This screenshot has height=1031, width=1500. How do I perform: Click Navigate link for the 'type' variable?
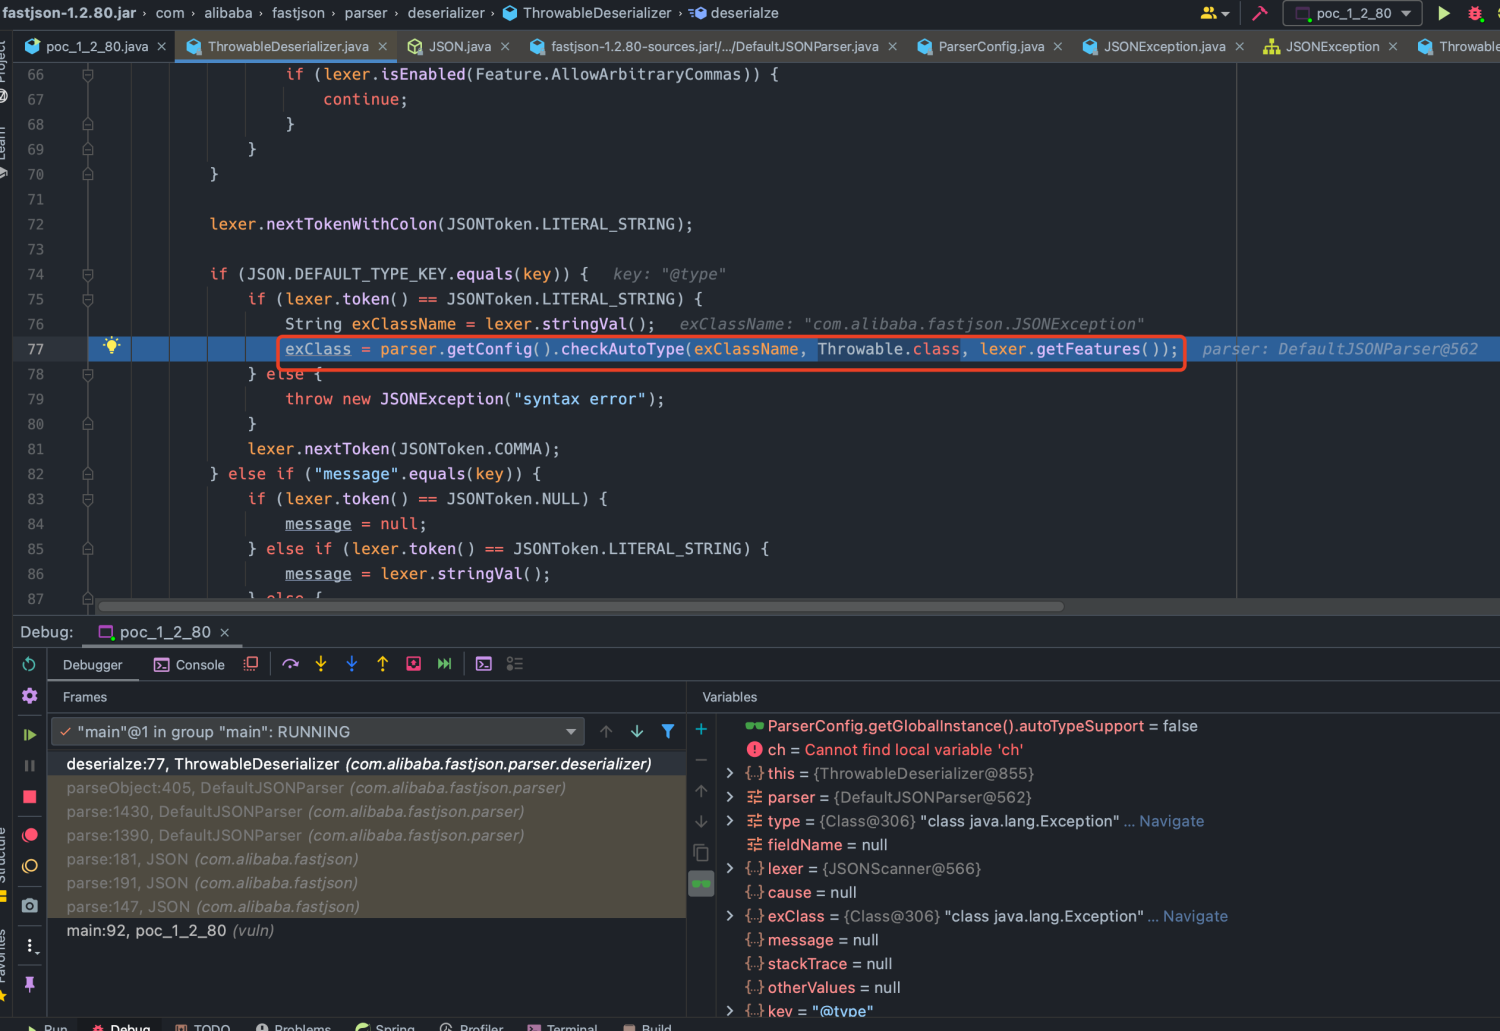(x=1171, y=821)
